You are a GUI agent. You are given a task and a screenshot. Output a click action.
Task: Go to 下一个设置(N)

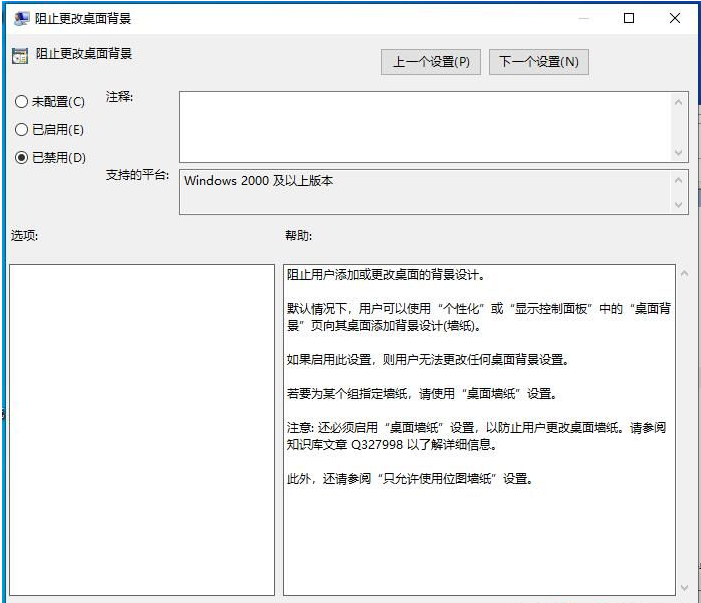tap(538, 62)
